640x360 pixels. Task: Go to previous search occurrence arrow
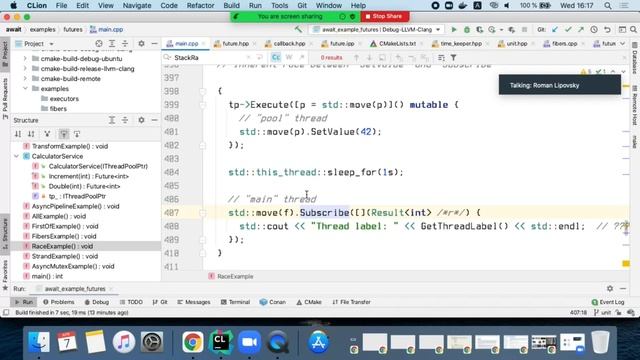coord(356,58)
